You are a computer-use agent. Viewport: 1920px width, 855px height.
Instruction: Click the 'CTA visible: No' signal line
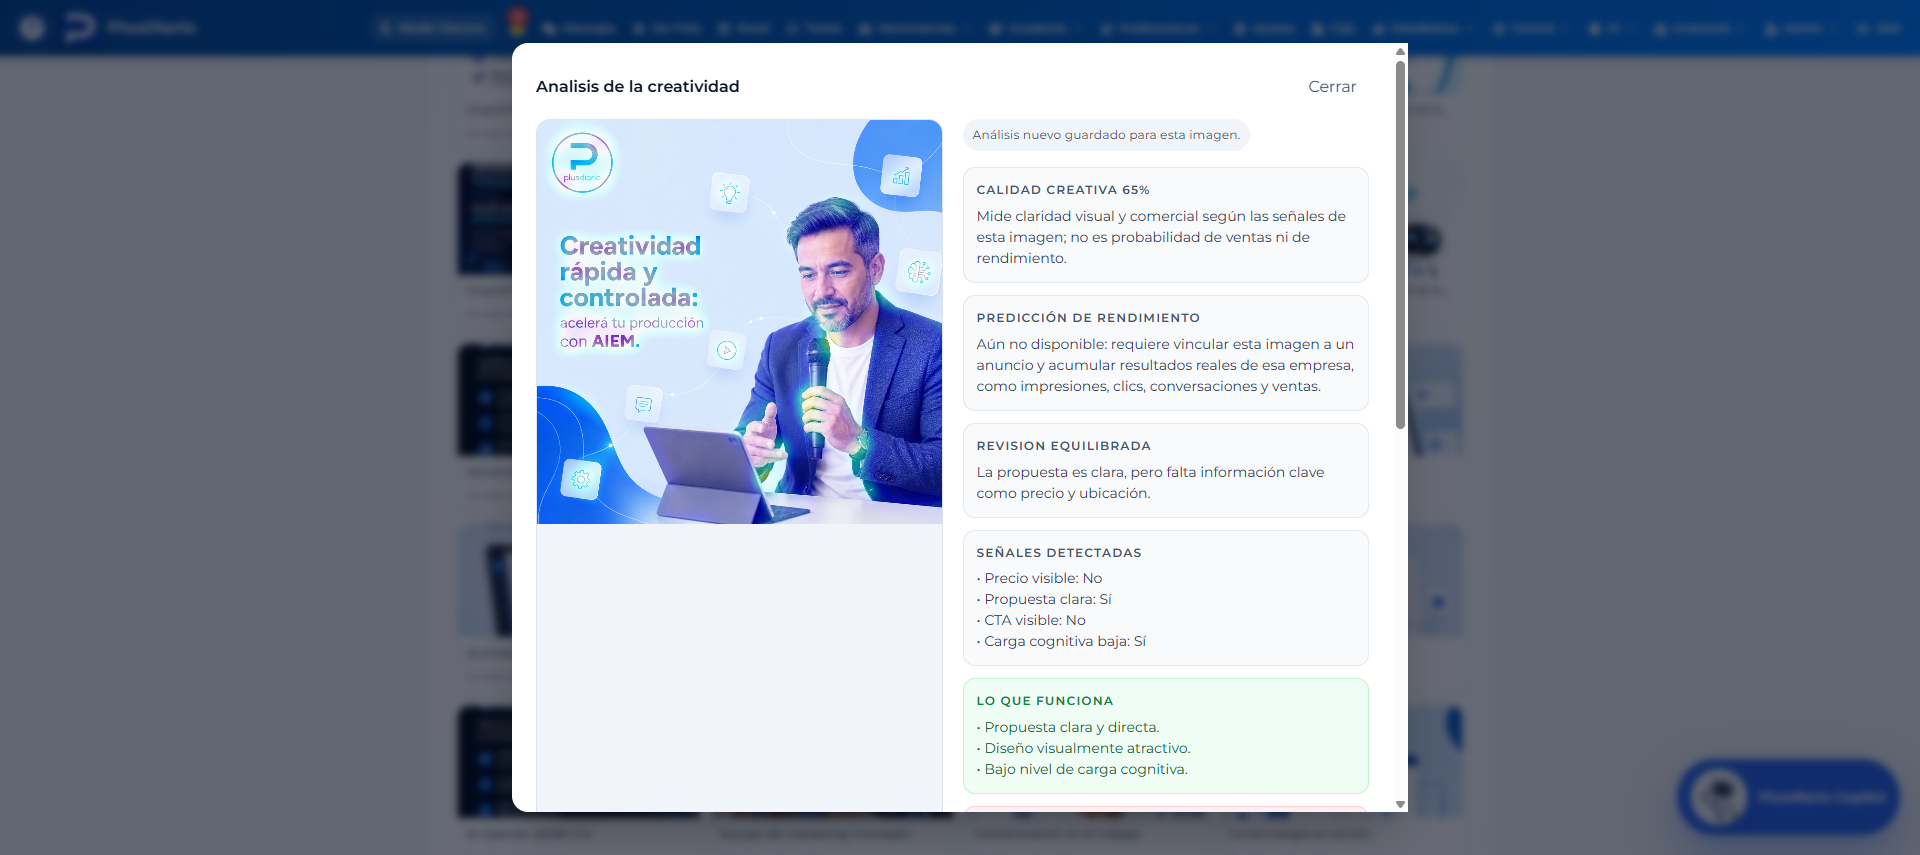click(x=1031, y=620)
